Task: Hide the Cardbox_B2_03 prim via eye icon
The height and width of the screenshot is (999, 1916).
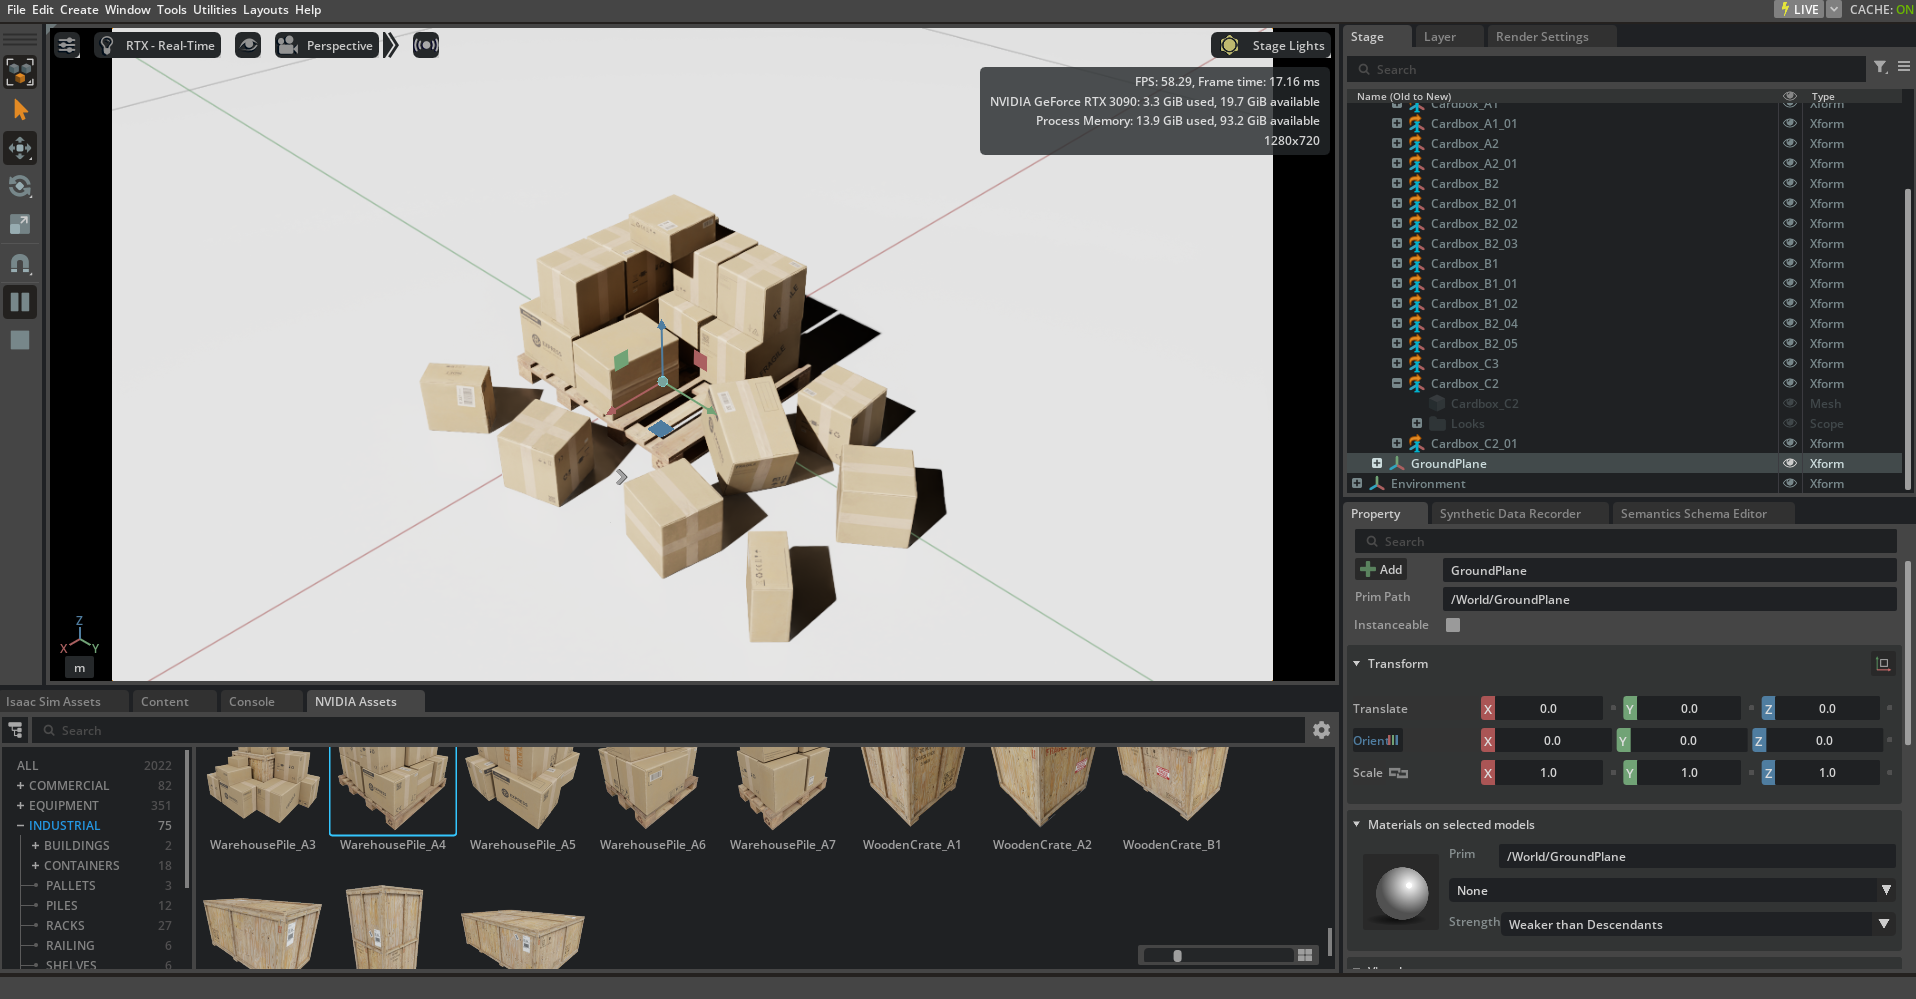Action: 1790,243
